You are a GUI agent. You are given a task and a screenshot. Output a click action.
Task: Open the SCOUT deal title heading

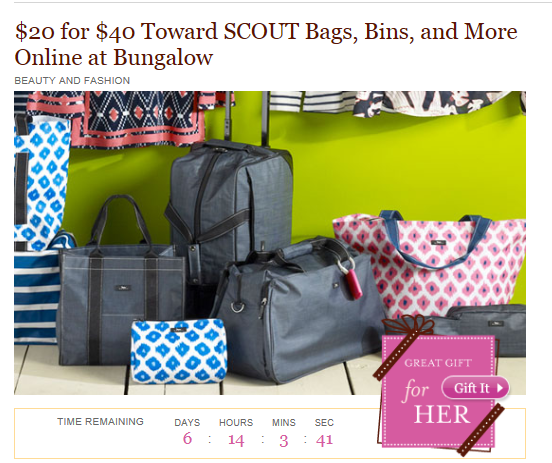click(266, 44)
